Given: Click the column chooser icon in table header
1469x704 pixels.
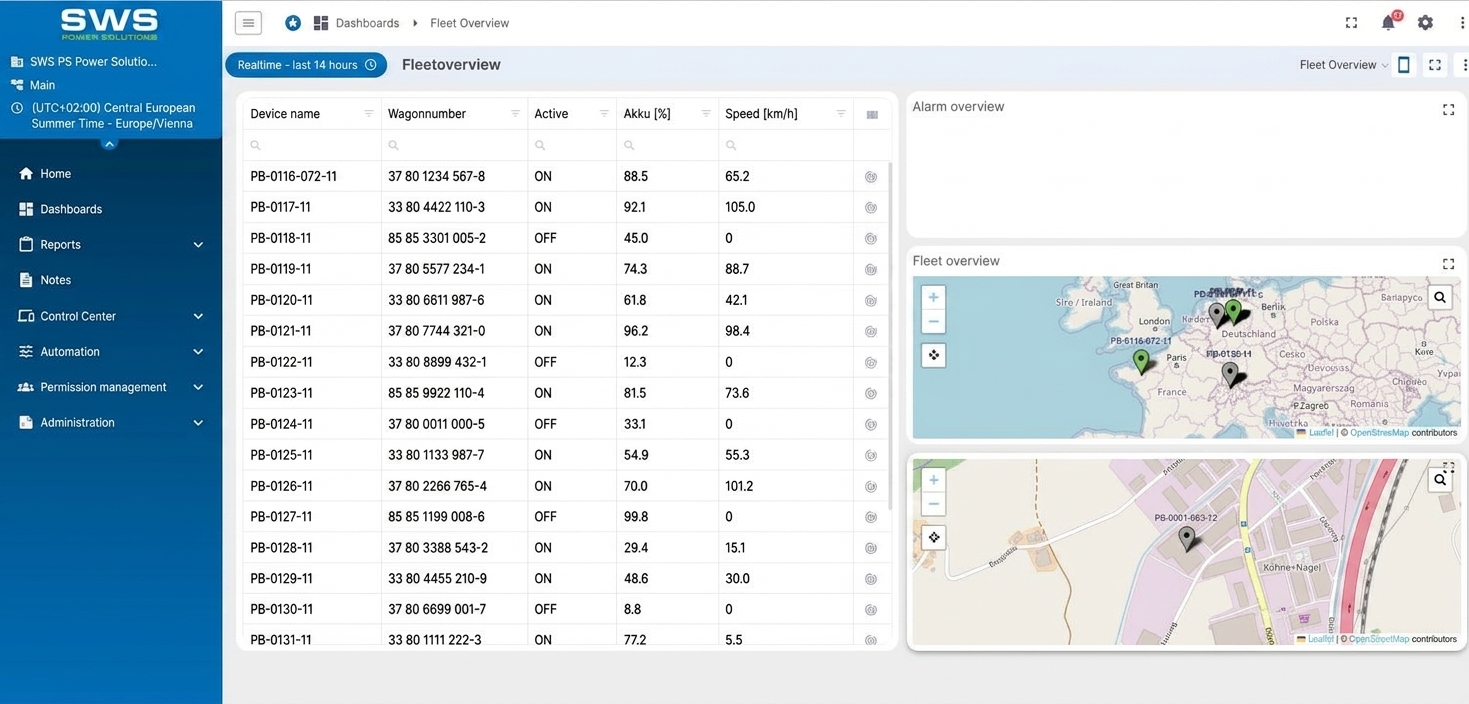Looking at the screenshot, I should pyautogui.click(x=872, y=115).
